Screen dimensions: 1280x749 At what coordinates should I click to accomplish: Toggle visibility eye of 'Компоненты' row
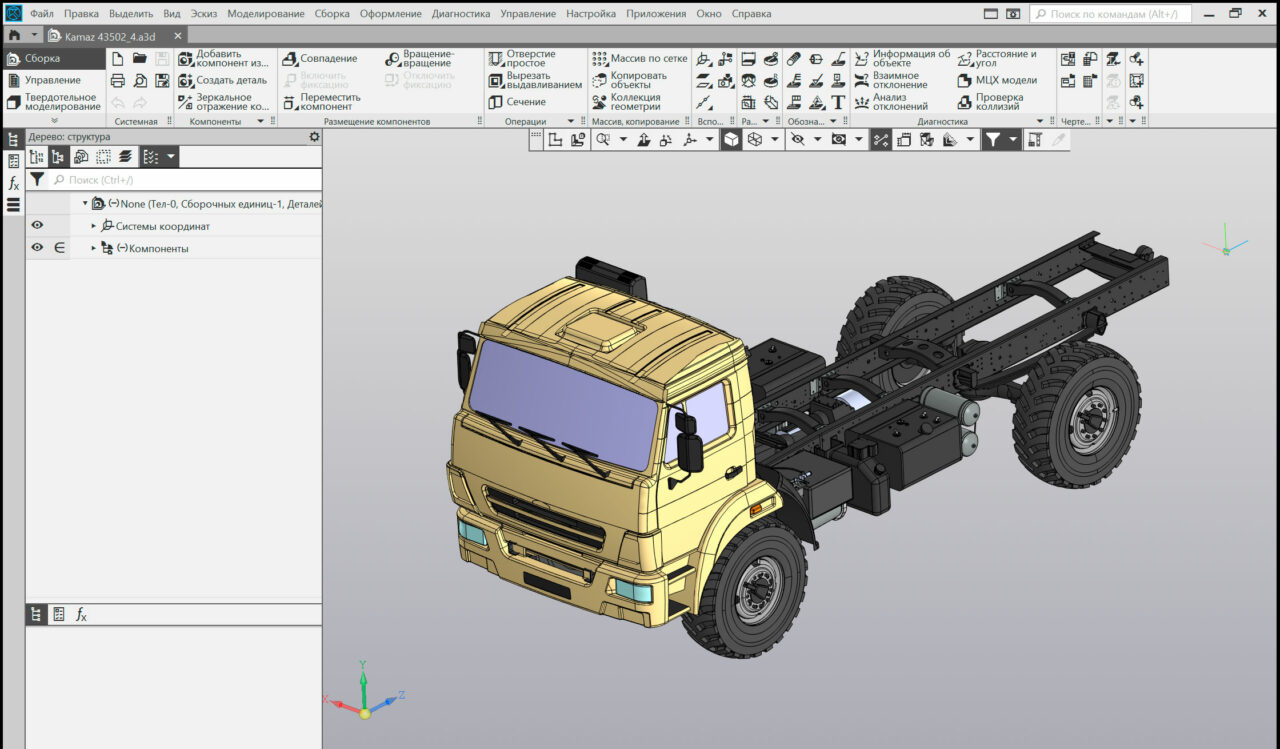click(37, 248)
